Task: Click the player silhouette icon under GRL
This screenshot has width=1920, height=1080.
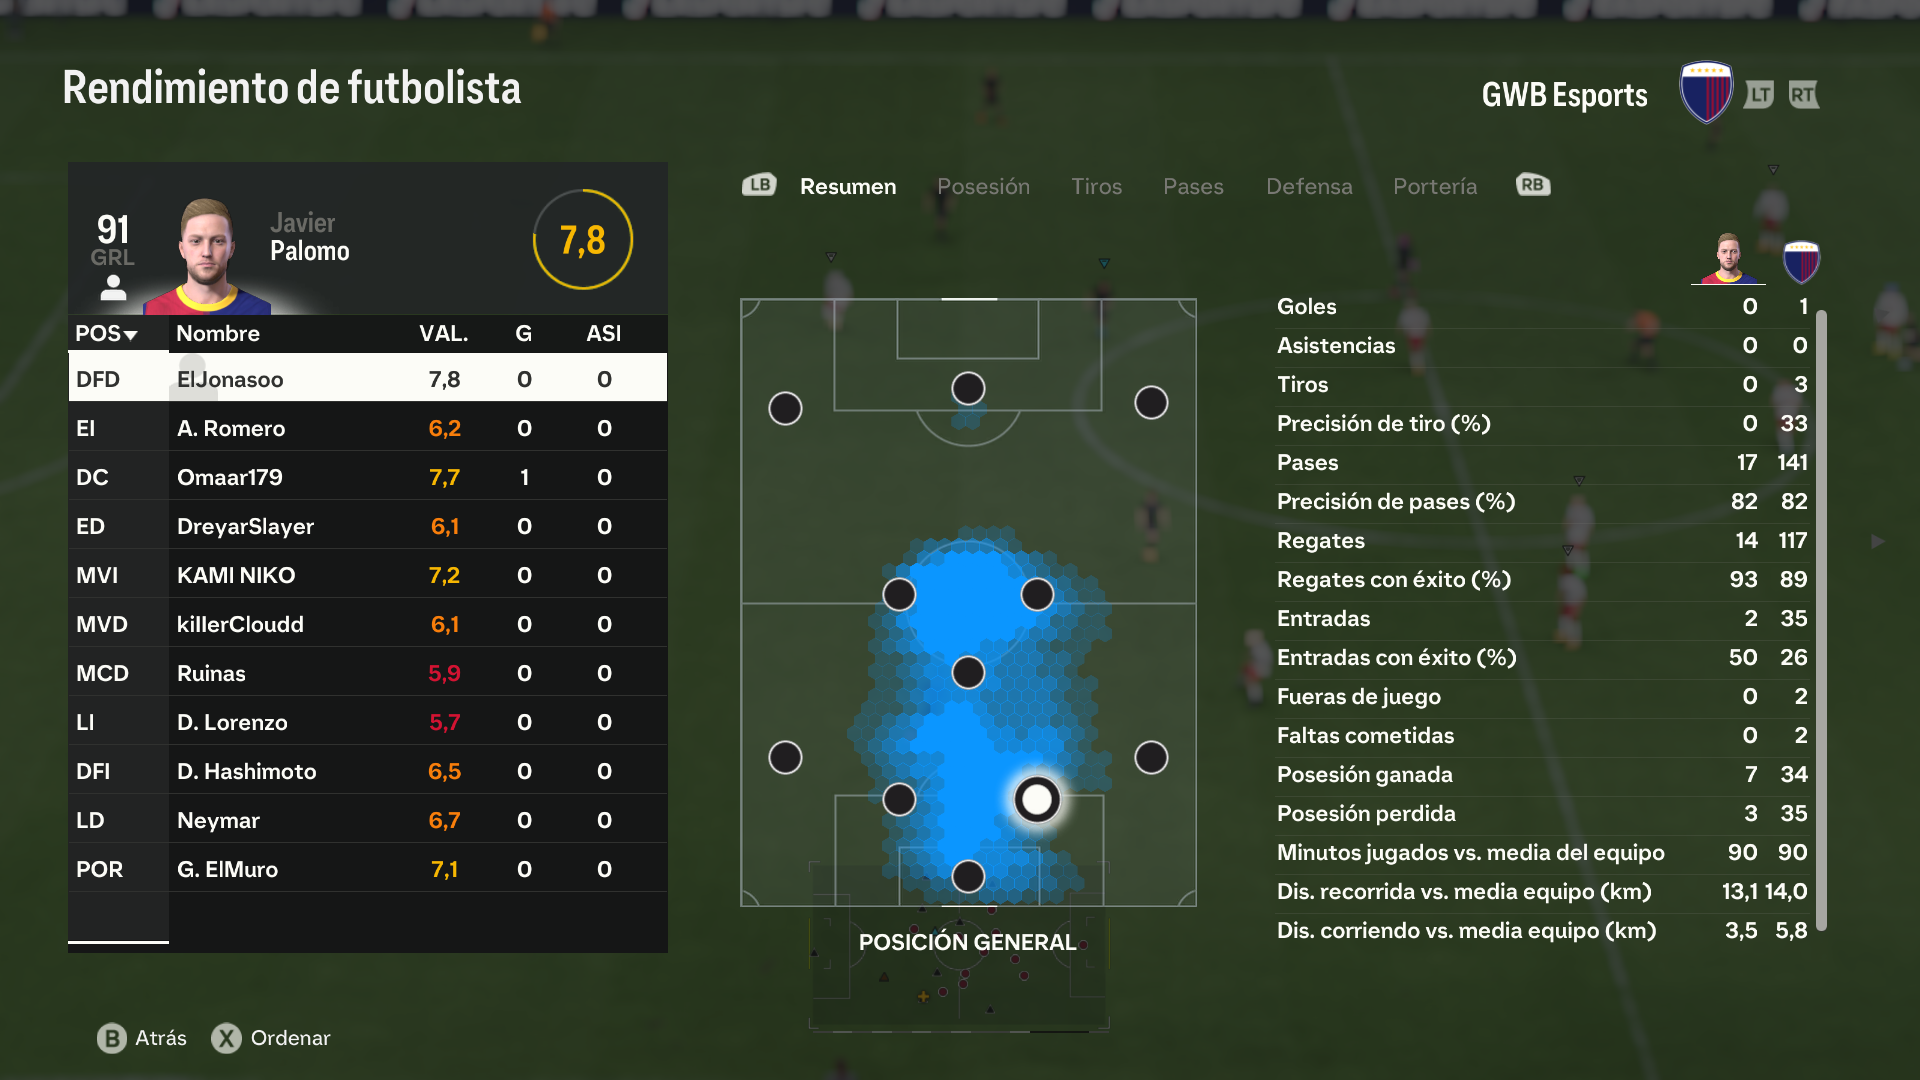Action: (113, 288)
